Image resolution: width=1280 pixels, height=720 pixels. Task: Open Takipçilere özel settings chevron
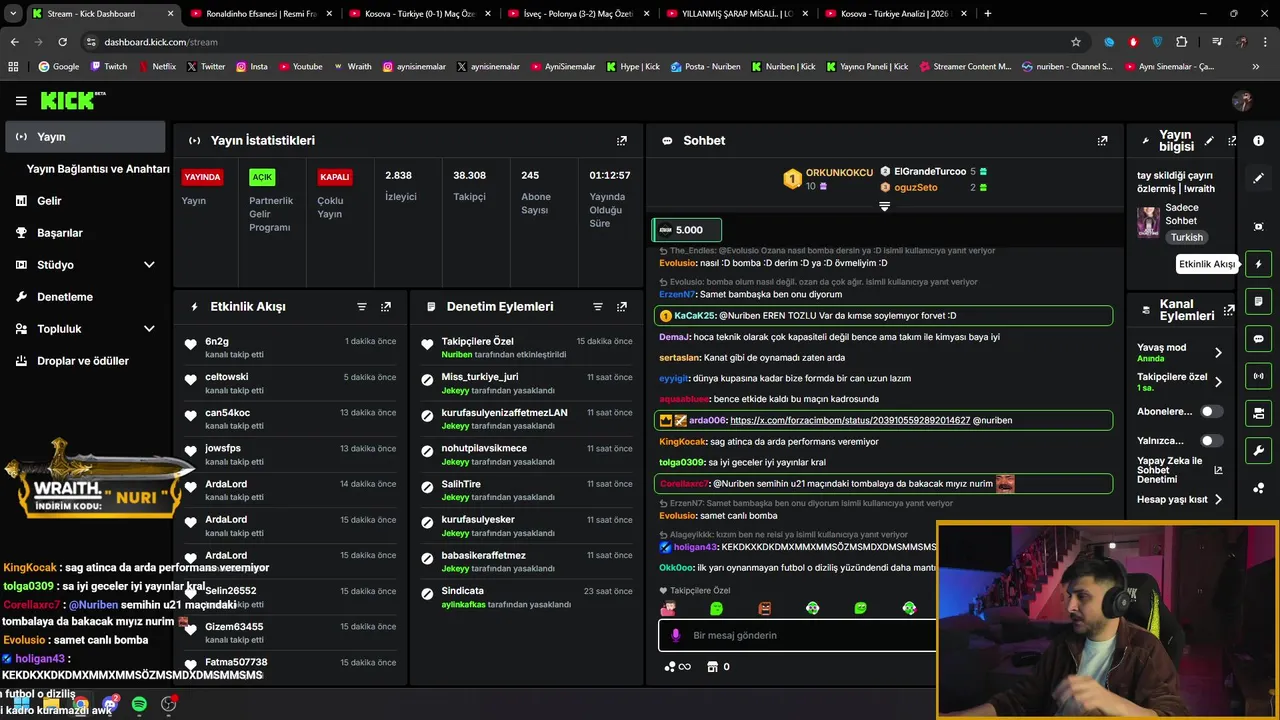tap(1218, 382)
